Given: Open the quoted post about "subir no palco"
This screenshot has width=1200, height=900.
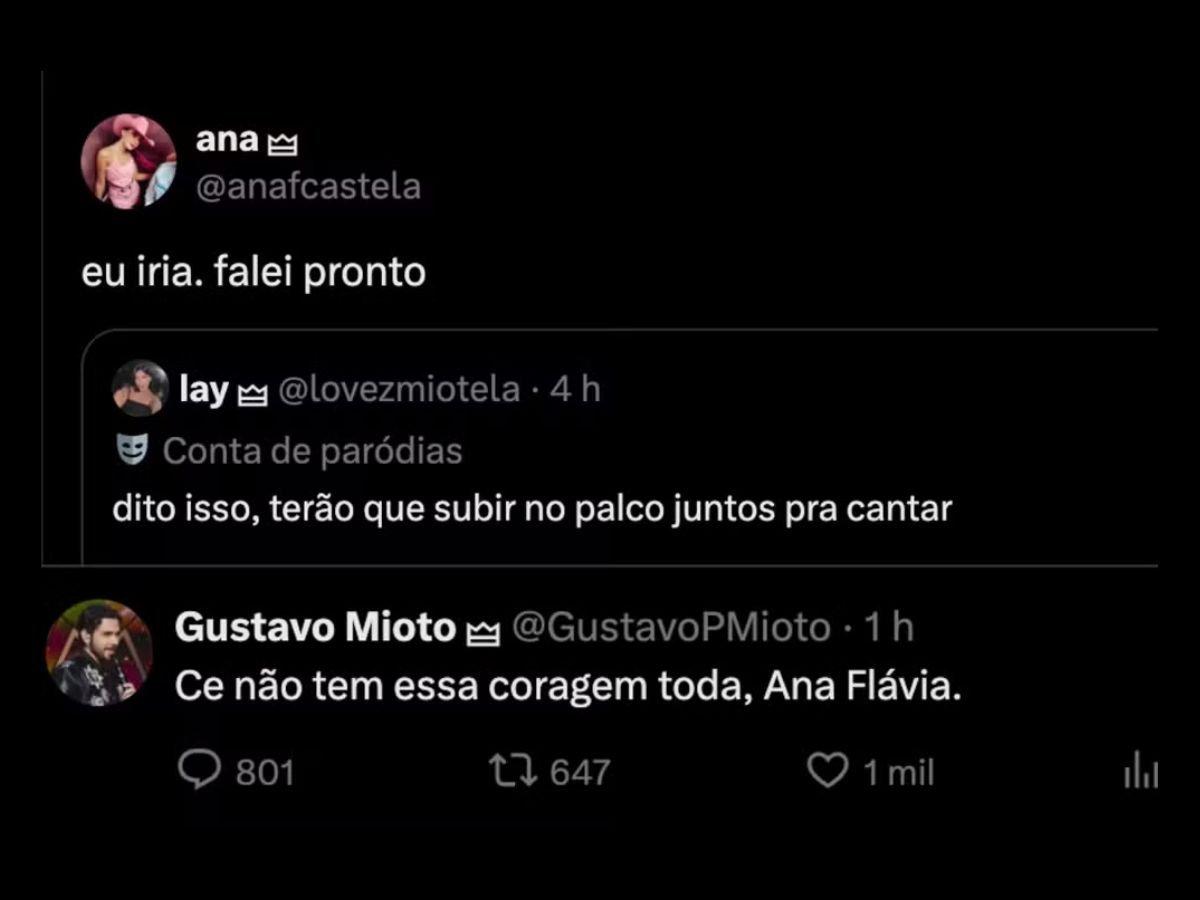Looking at the screenshot, I should pyautogui.click(x=531, y=510).
